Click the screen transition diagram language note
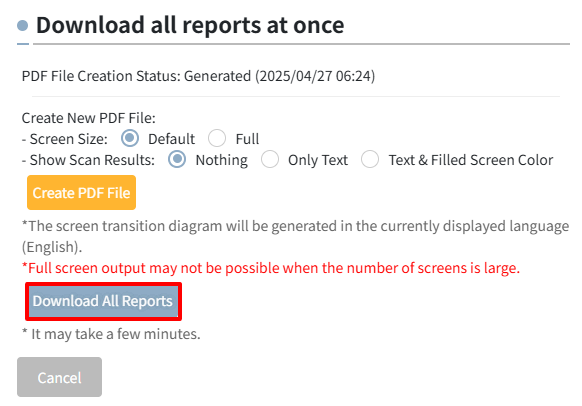The height and width of the screenshot is (406, 582). [295, 236]
